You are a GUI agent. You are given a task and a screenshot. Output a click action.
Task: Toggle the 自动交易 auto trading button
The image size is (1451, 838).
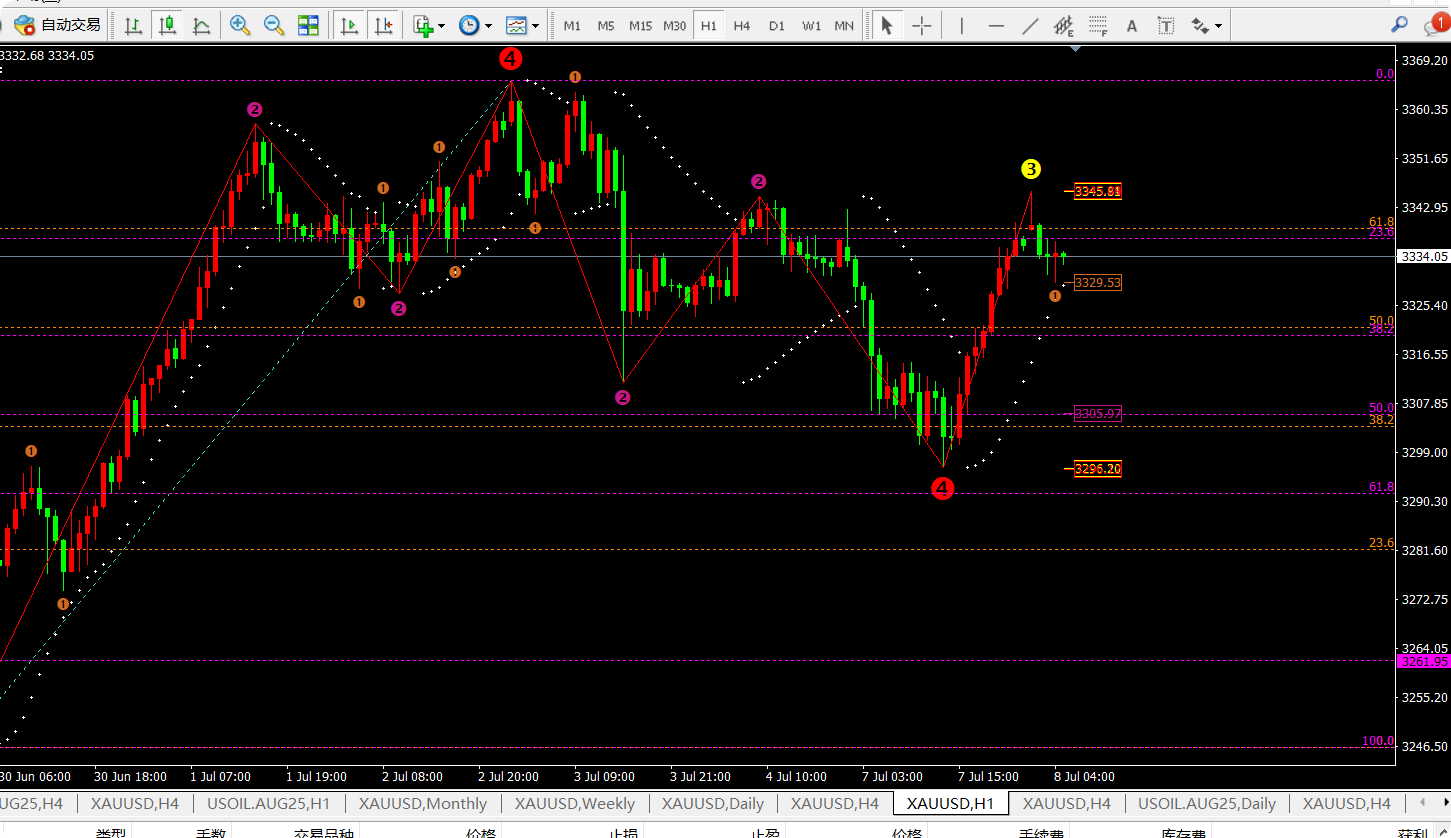point(57,25)
